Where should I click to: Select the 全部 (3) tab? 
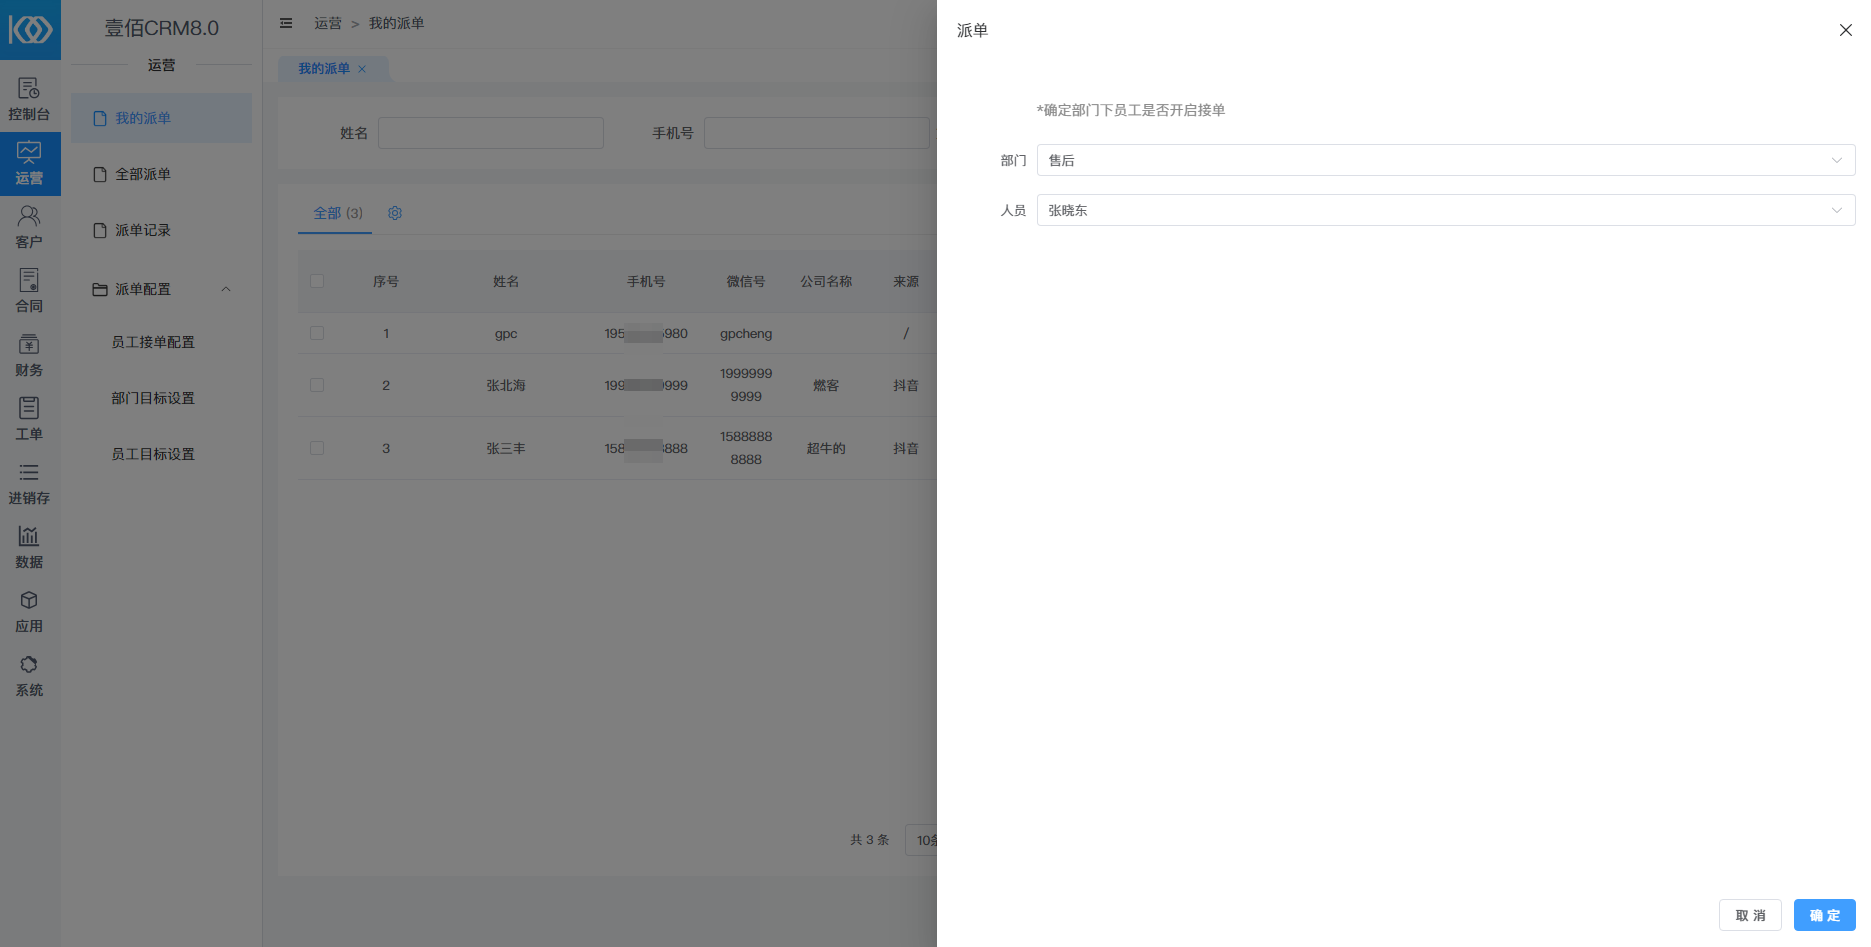337,213
